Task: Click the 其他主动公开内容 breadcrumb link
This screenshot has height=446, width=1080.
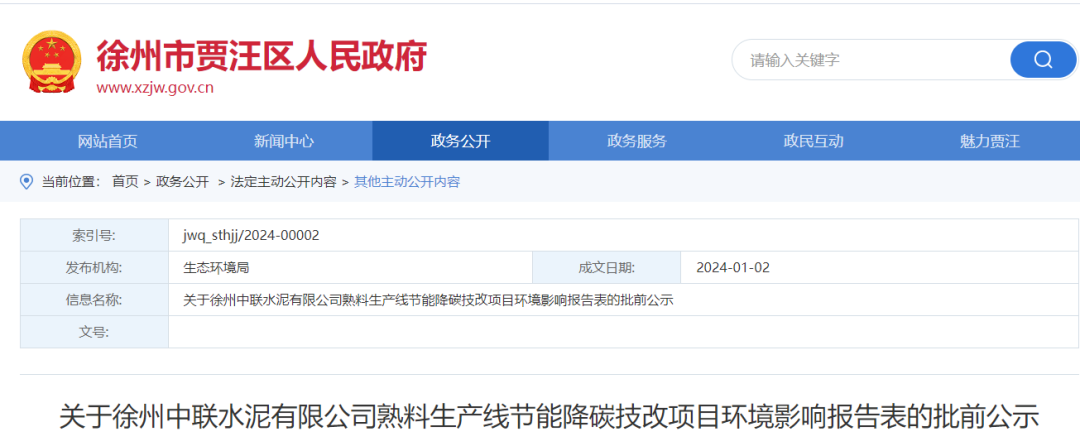Action: (x=406, y=182)
